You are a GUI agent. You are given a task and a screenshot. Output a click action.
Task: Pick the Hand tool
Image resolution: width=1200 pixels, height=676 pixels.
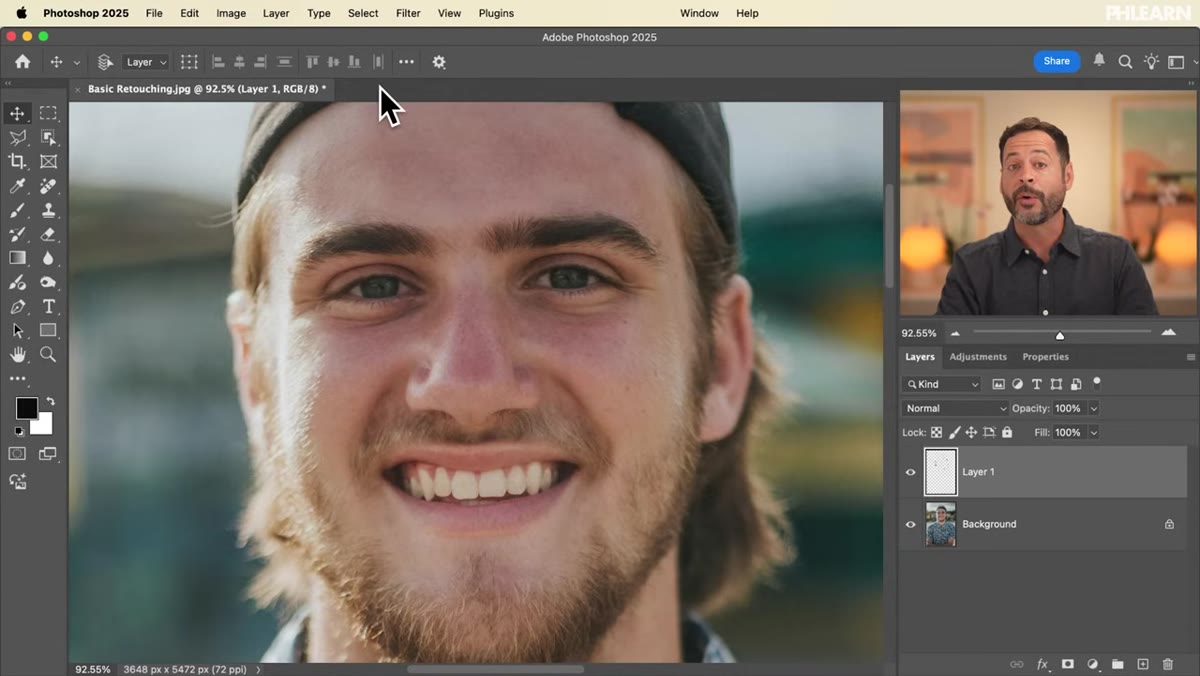pos(17,354)
